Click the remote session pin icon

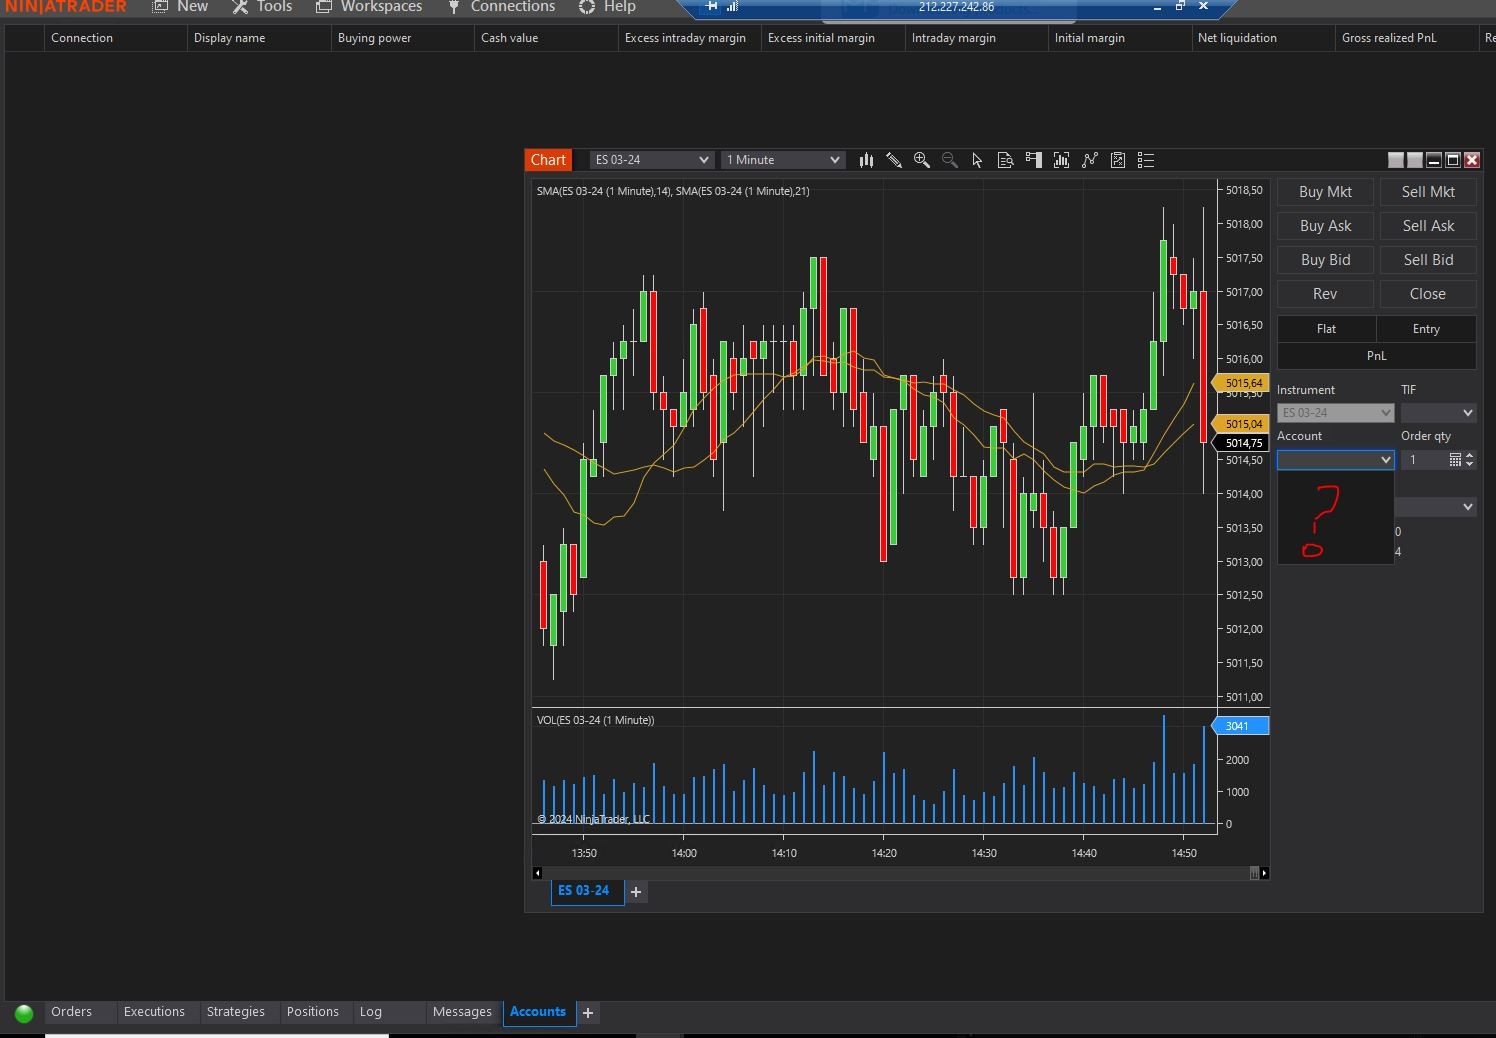coord(711,6)
